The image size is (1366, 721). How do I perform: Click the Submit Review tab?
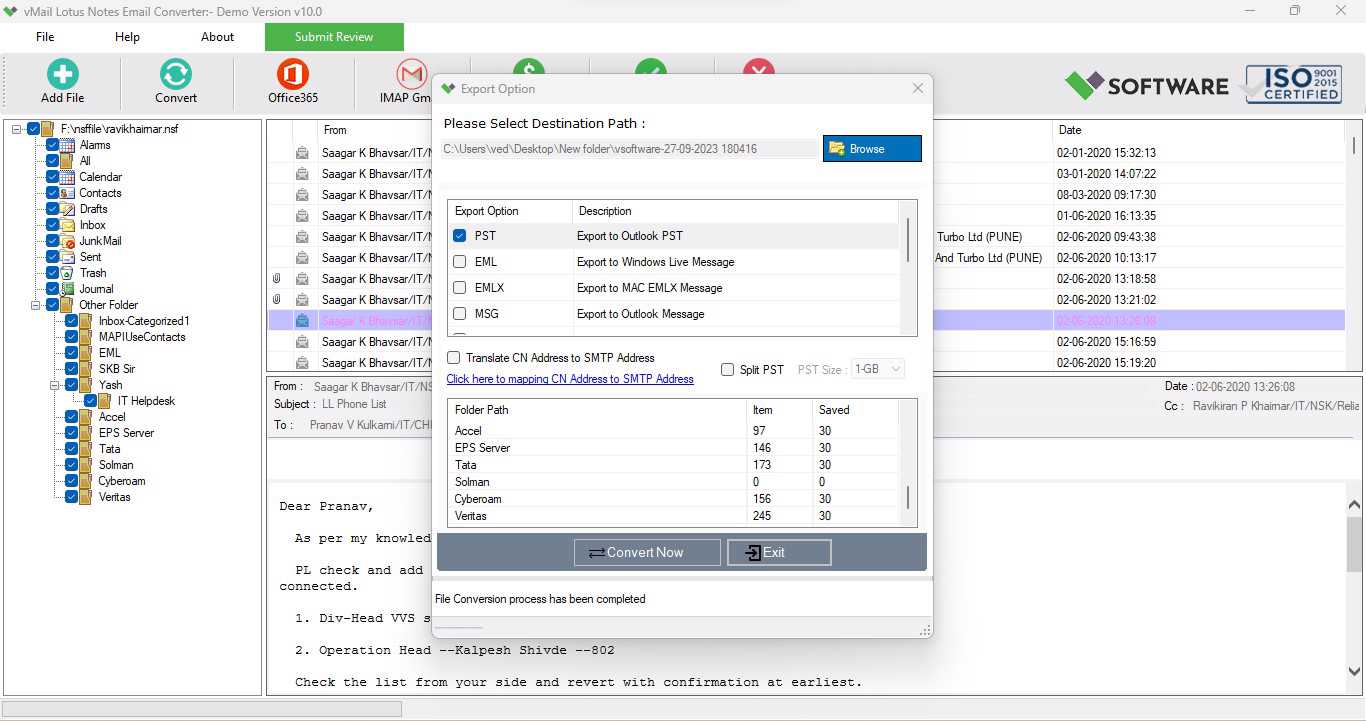pyautogui.click(x=334, y=37)
